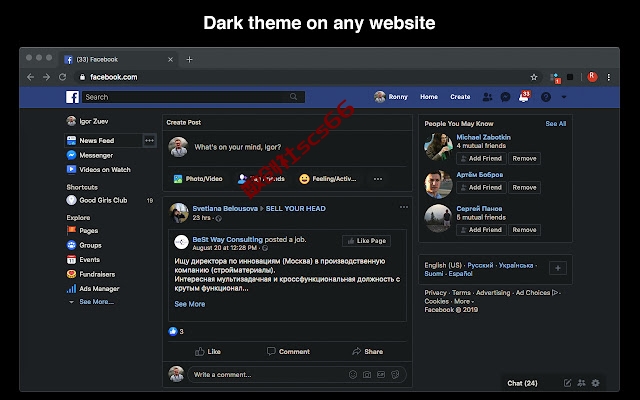This screenshot has width=640, height=400.
Task: Start a new message from the chat bar icon
Action: [x=567, y=383]
